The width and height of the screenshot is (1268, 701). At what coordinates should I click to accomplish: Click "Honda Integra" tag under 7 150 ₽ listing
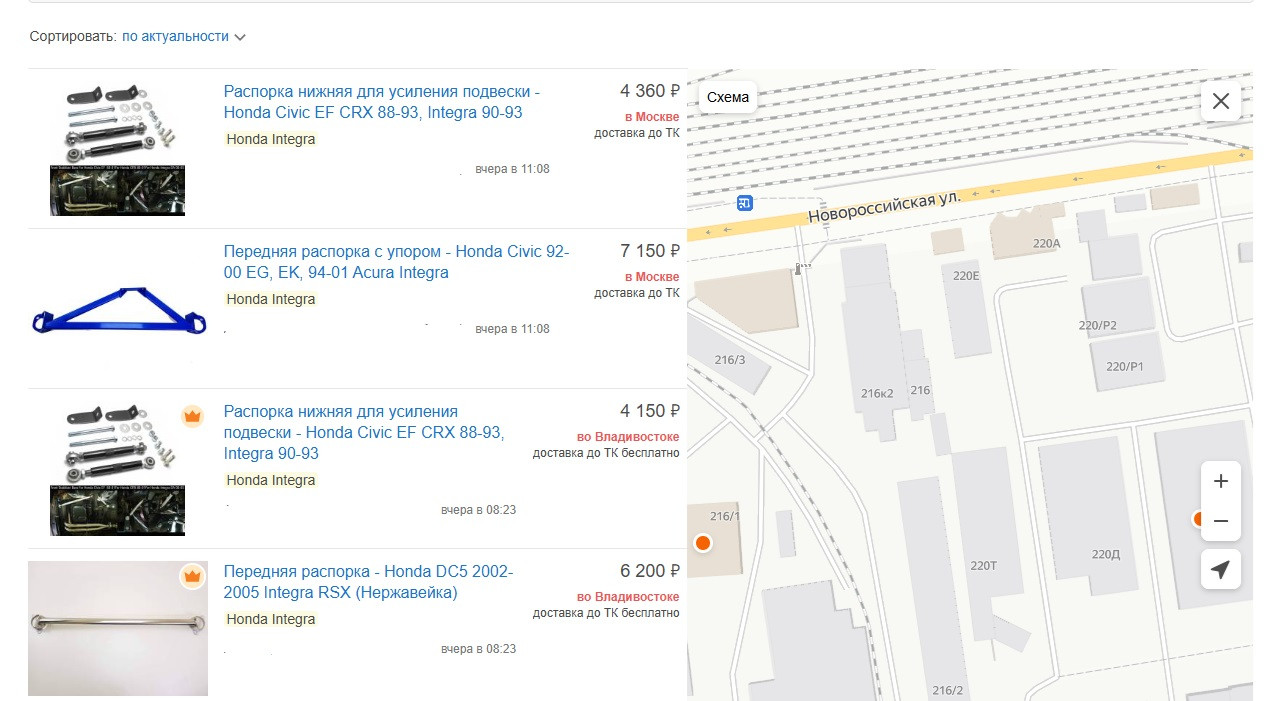(x=271, y=299)
